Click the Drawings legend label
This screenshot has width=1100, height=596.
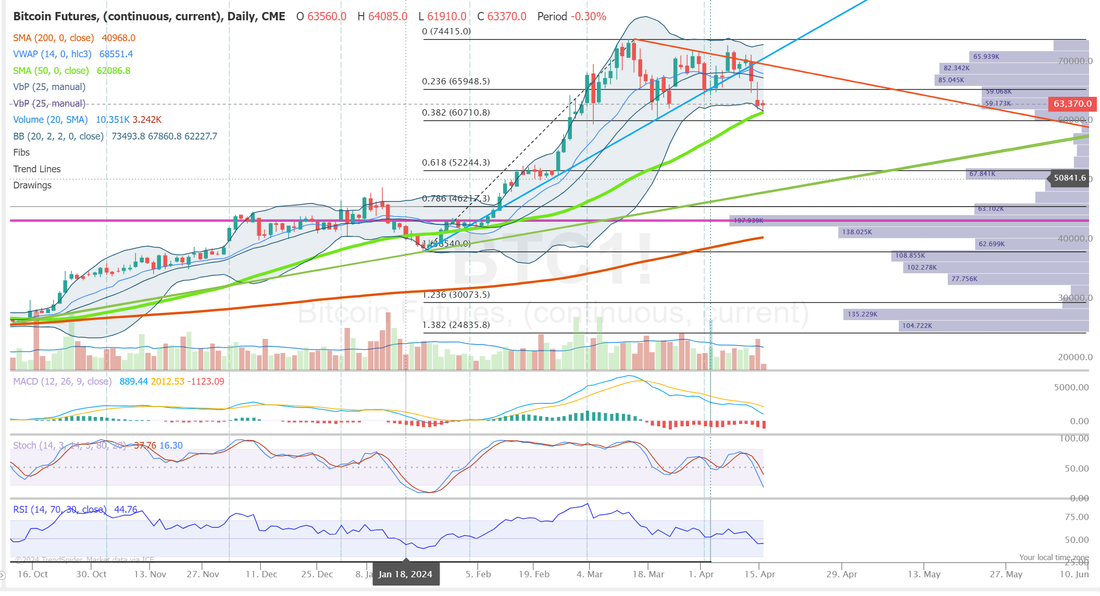(x=32, y=185)
